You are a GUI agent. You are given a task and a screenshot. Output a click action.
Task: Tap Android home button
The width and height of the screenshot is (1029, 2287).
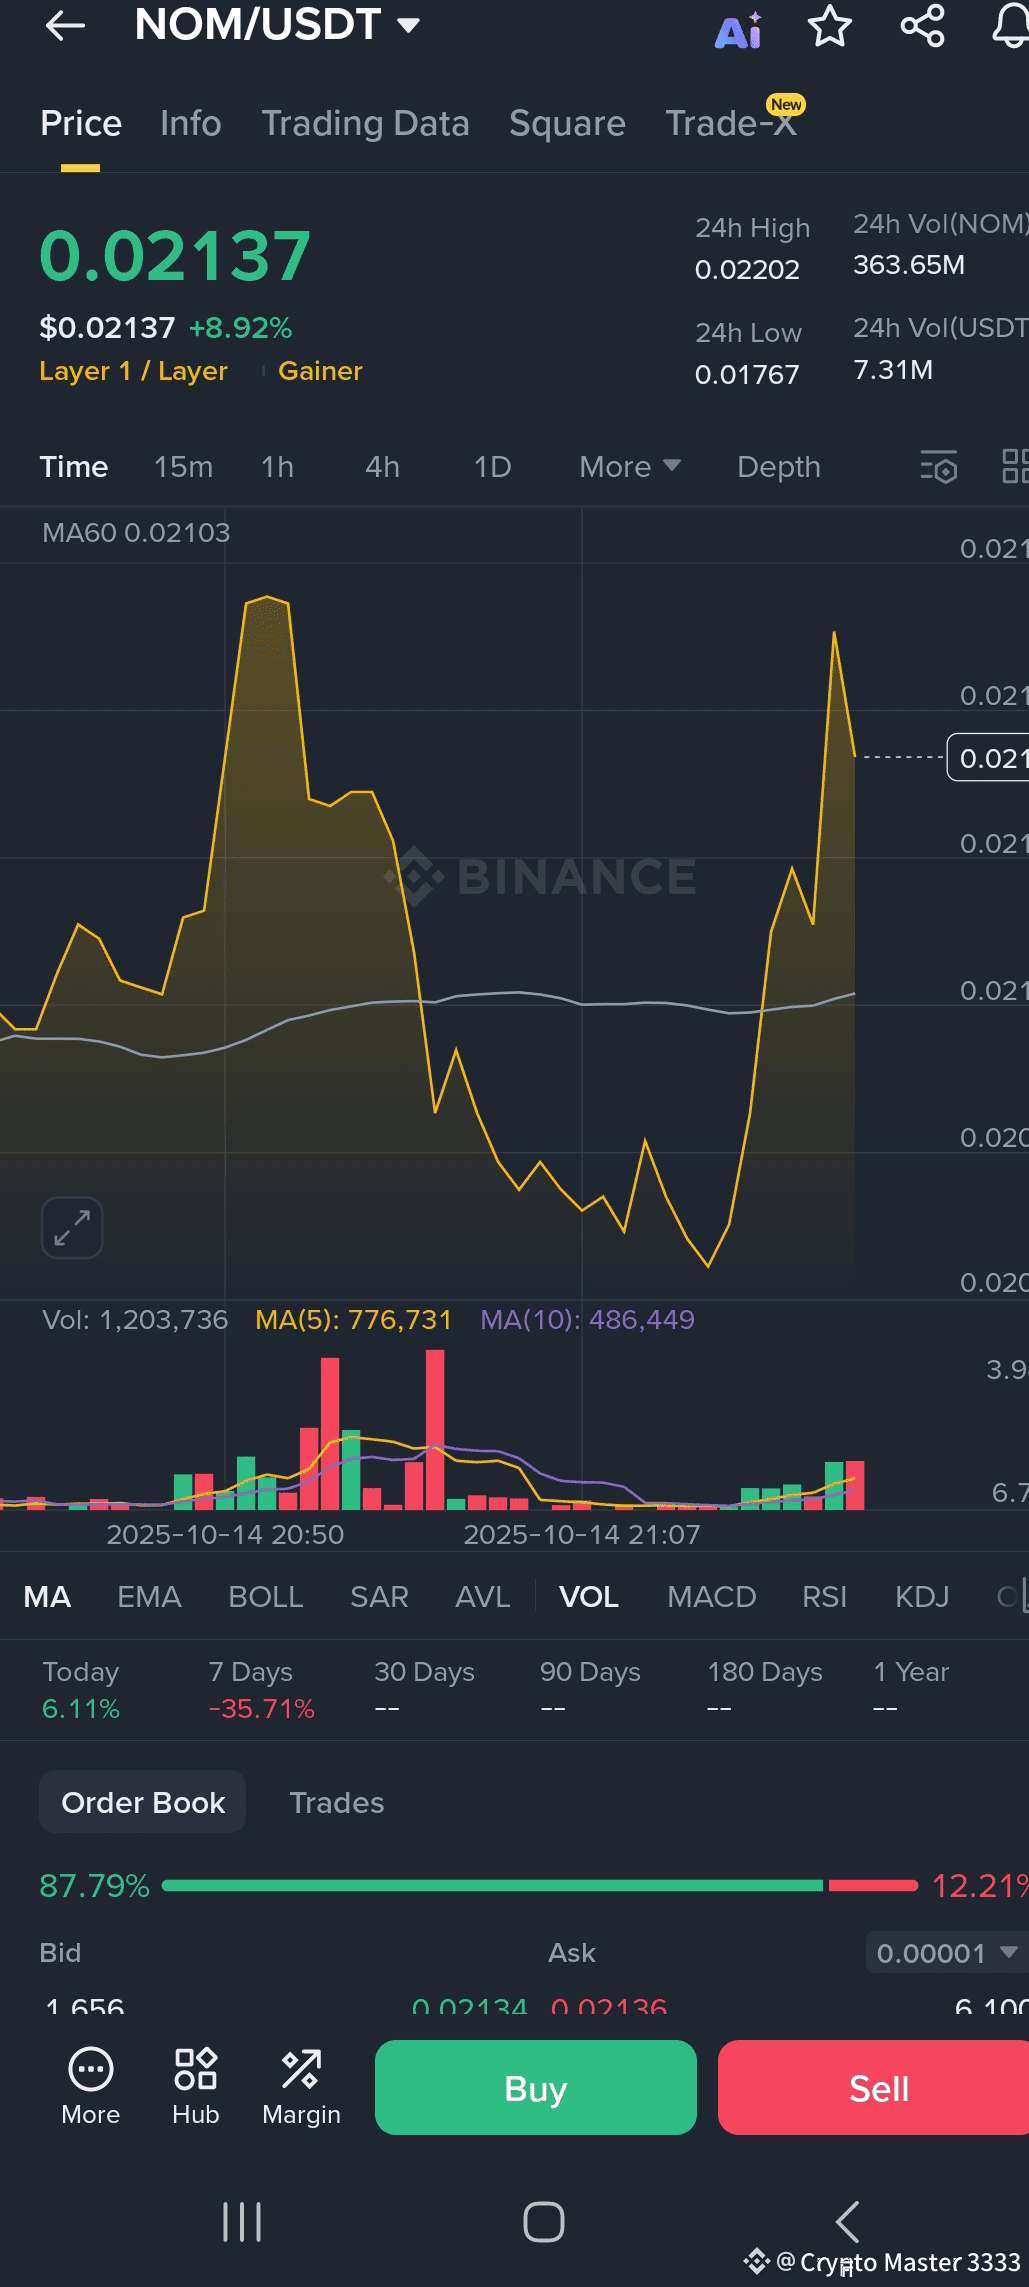pos(544,2222)
